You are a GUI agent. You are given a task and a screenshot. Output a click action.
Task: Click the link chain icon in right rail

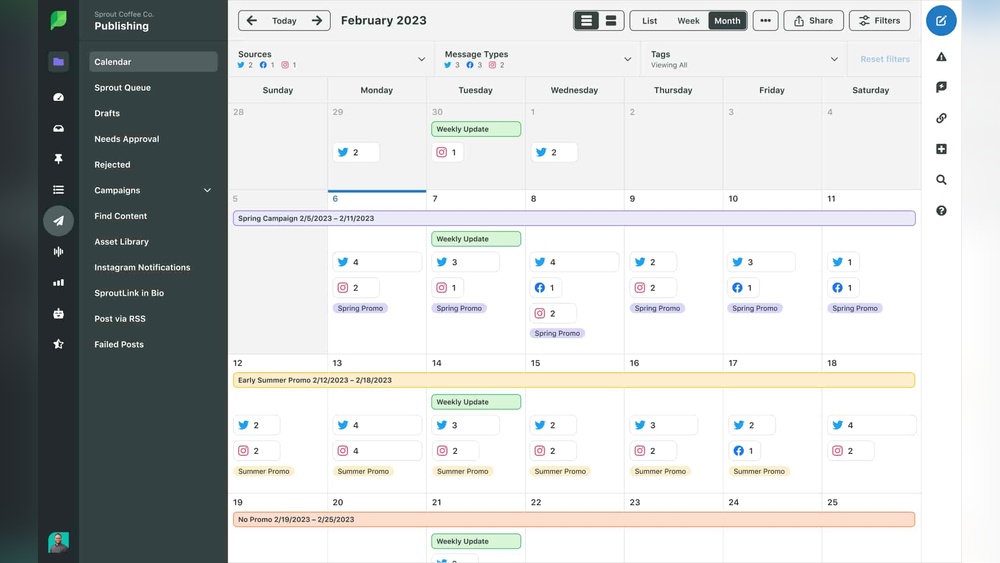[x=941, y=118]
